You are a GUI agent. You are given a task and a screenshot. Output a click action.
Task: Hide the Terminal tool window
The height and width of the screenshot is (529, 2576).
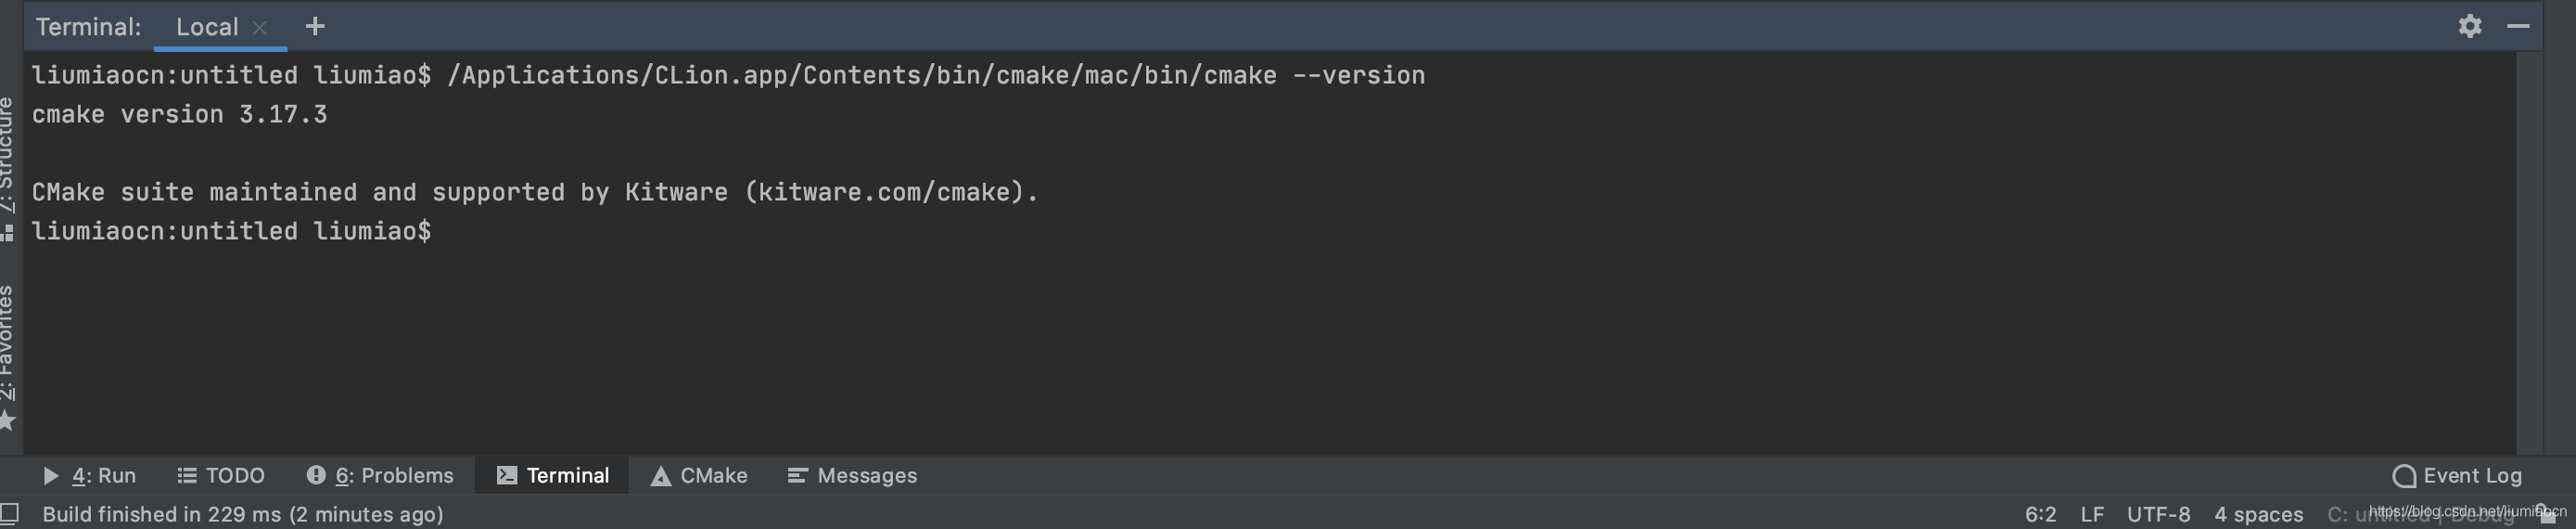[2518, 26]
